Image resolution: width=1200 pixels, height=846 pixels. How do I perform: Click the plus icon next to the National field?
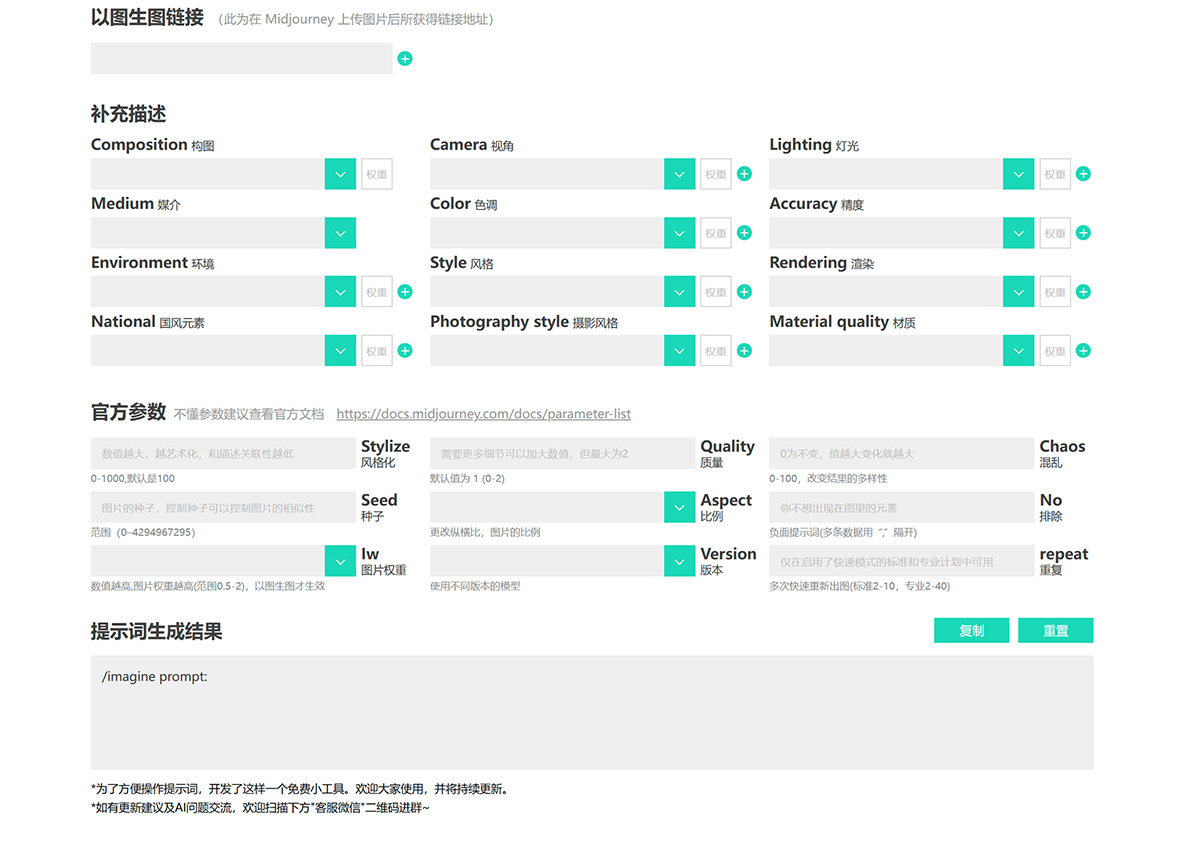(405, 350)
